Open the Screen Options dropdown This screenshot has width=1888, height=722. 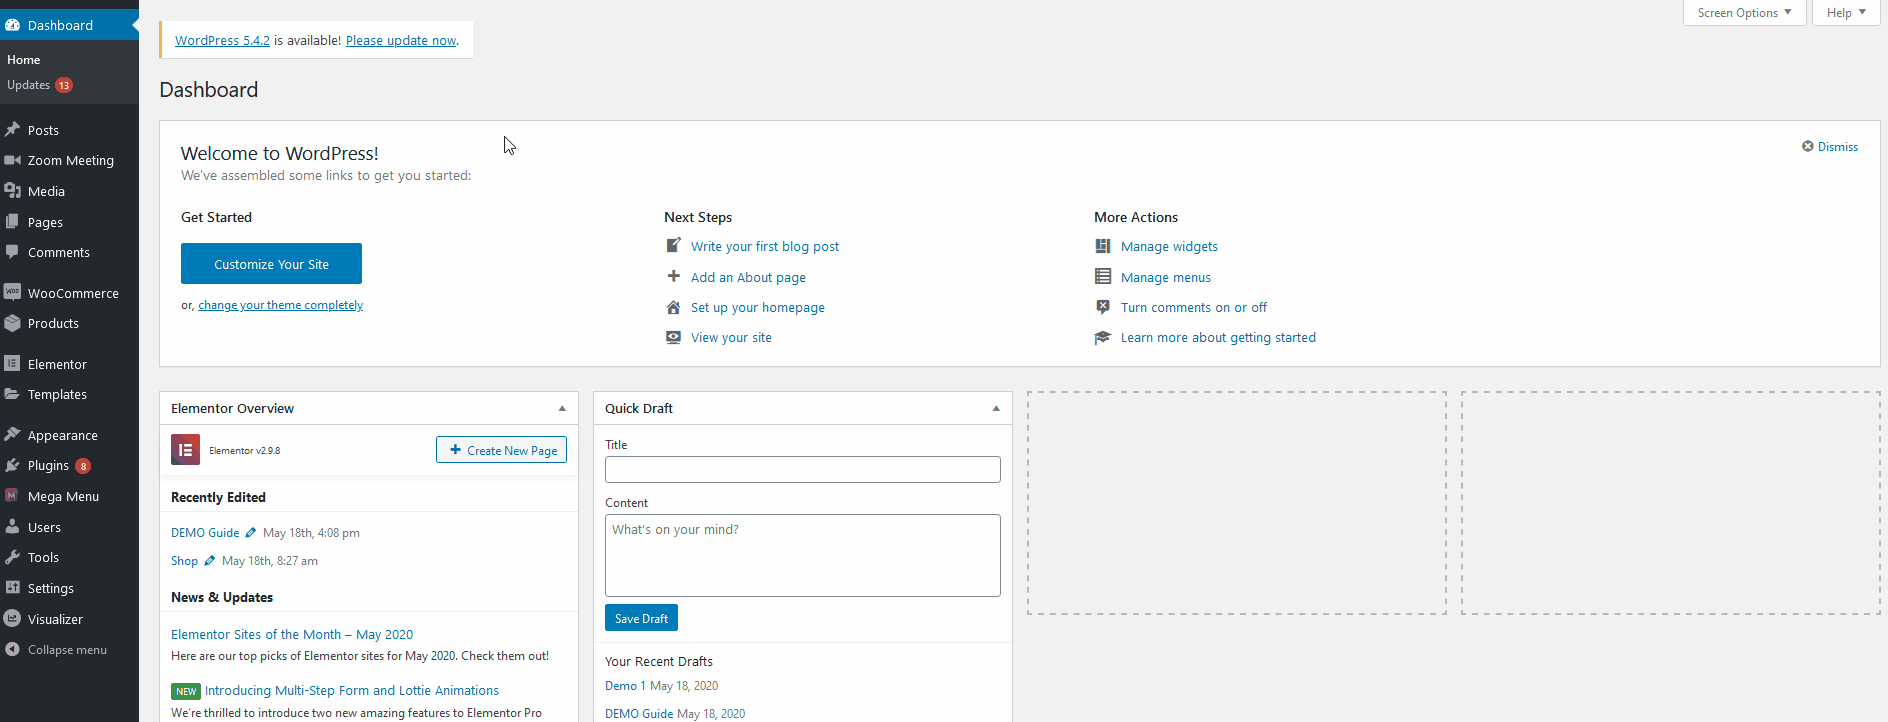1745,13
